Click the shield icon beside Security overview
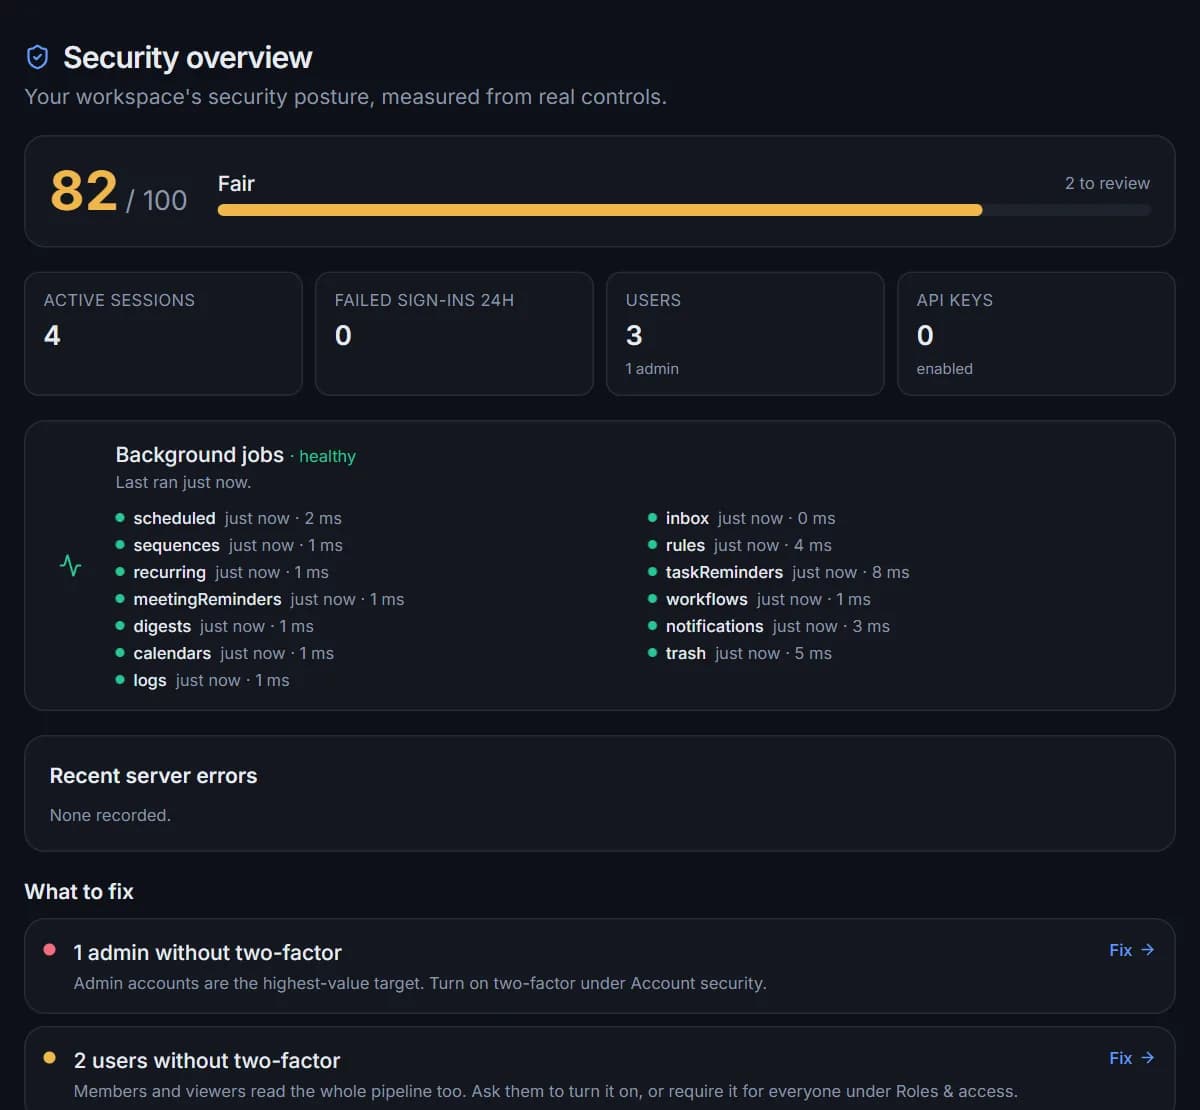This screenshot has width=1200, height=1110. click(37, 57)
